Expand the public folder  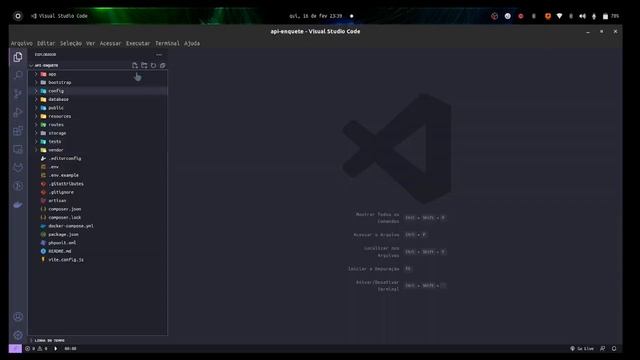tap(98, 108)
